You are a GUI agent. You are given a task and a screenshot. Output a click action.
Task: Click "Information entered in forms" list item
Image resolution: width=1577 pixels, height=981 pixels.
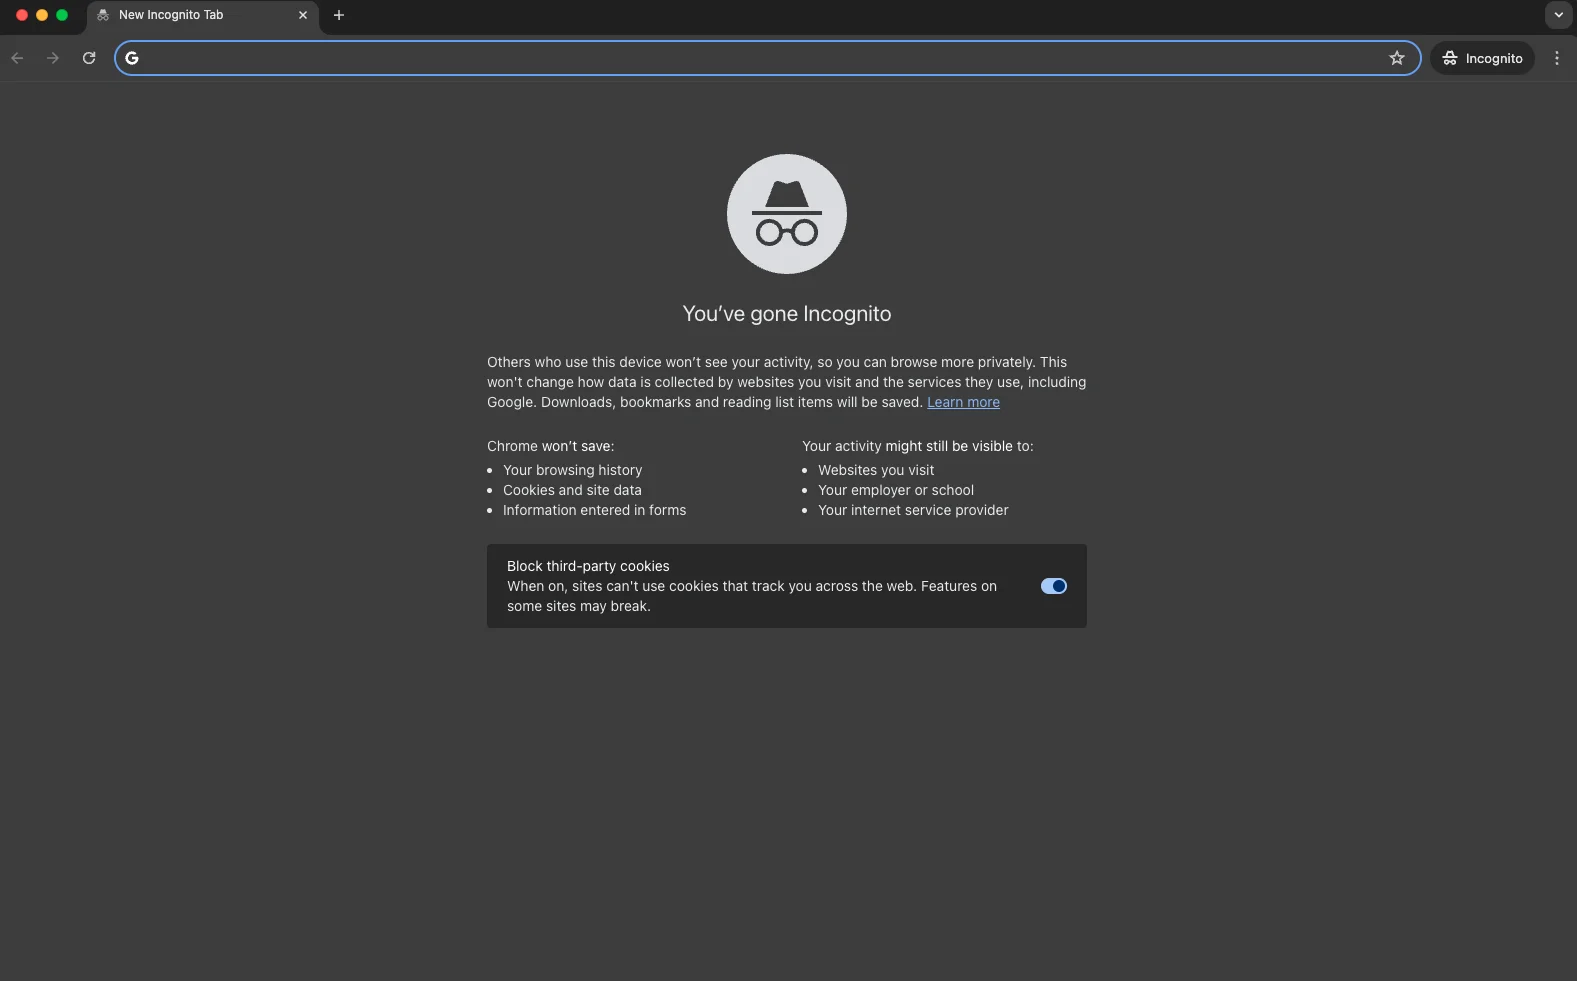click(x=594, y=510)
